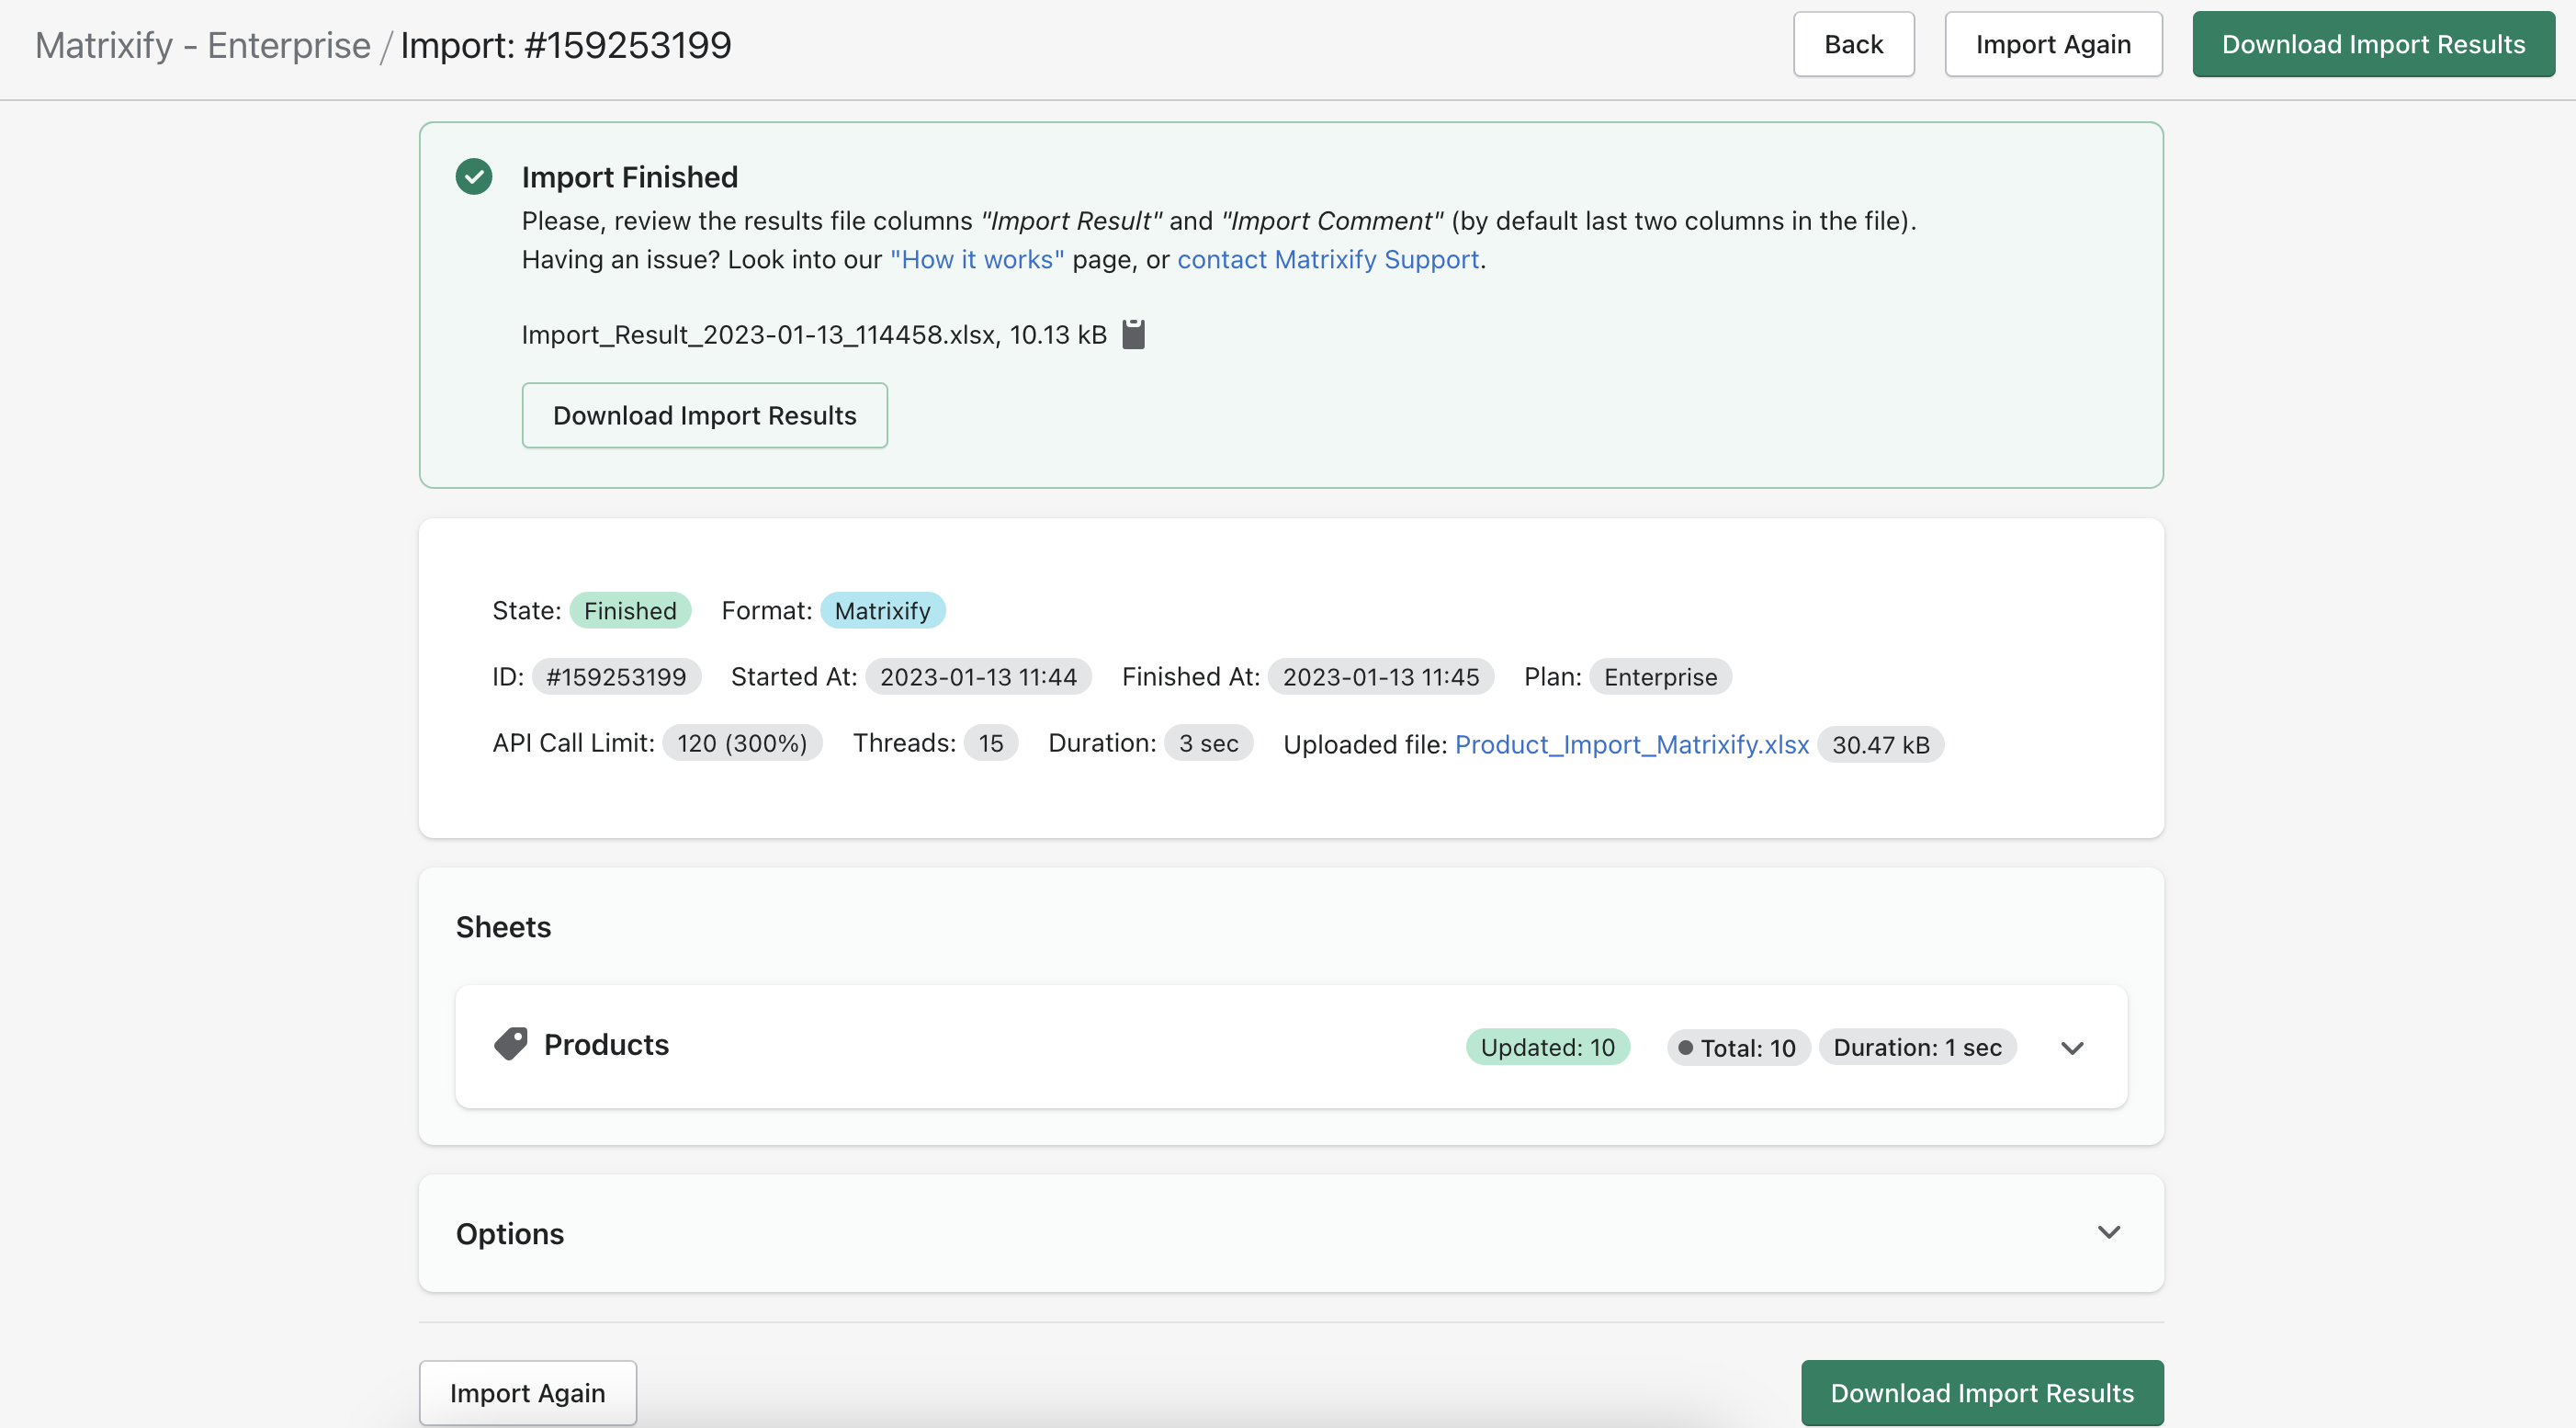Select the #159253199 ID badge
This screenshot has height=1428, width=2576.
[616, 676]
